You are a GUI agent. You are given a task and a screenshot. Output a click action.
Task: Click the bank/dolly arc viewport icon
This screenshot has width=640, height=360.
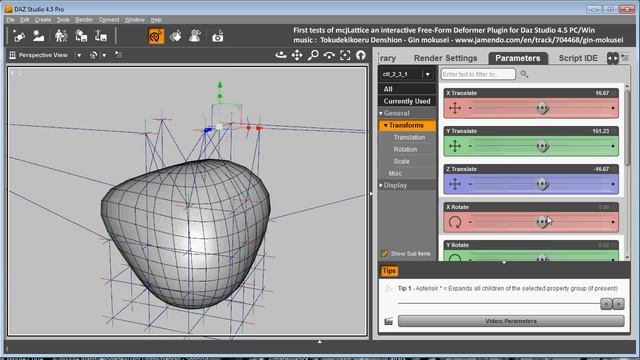click(x=329, y=55)
